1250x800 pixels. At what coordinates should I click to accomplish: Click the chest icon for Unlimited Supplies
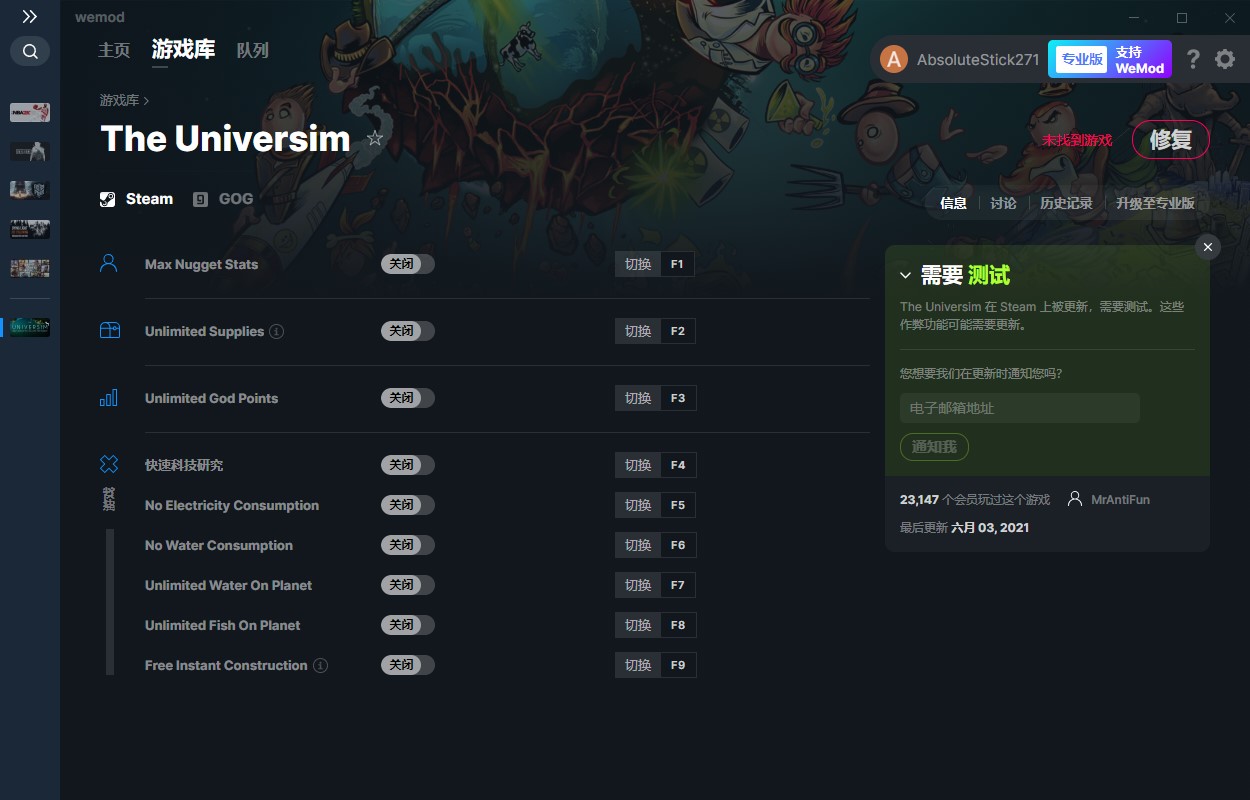point(110,330)
